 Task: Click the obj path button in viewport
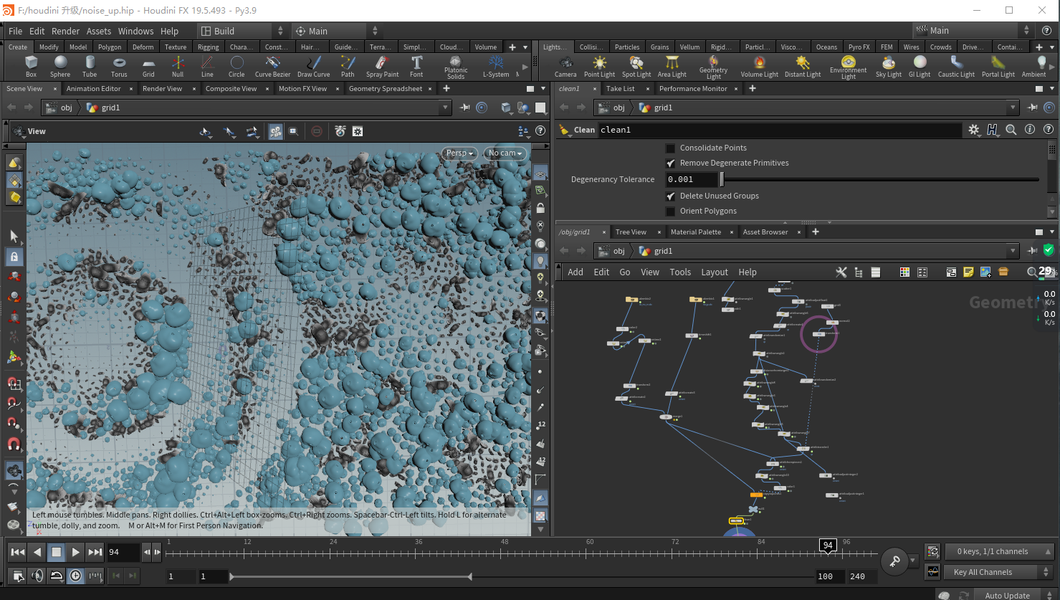(x=59, y=107)
